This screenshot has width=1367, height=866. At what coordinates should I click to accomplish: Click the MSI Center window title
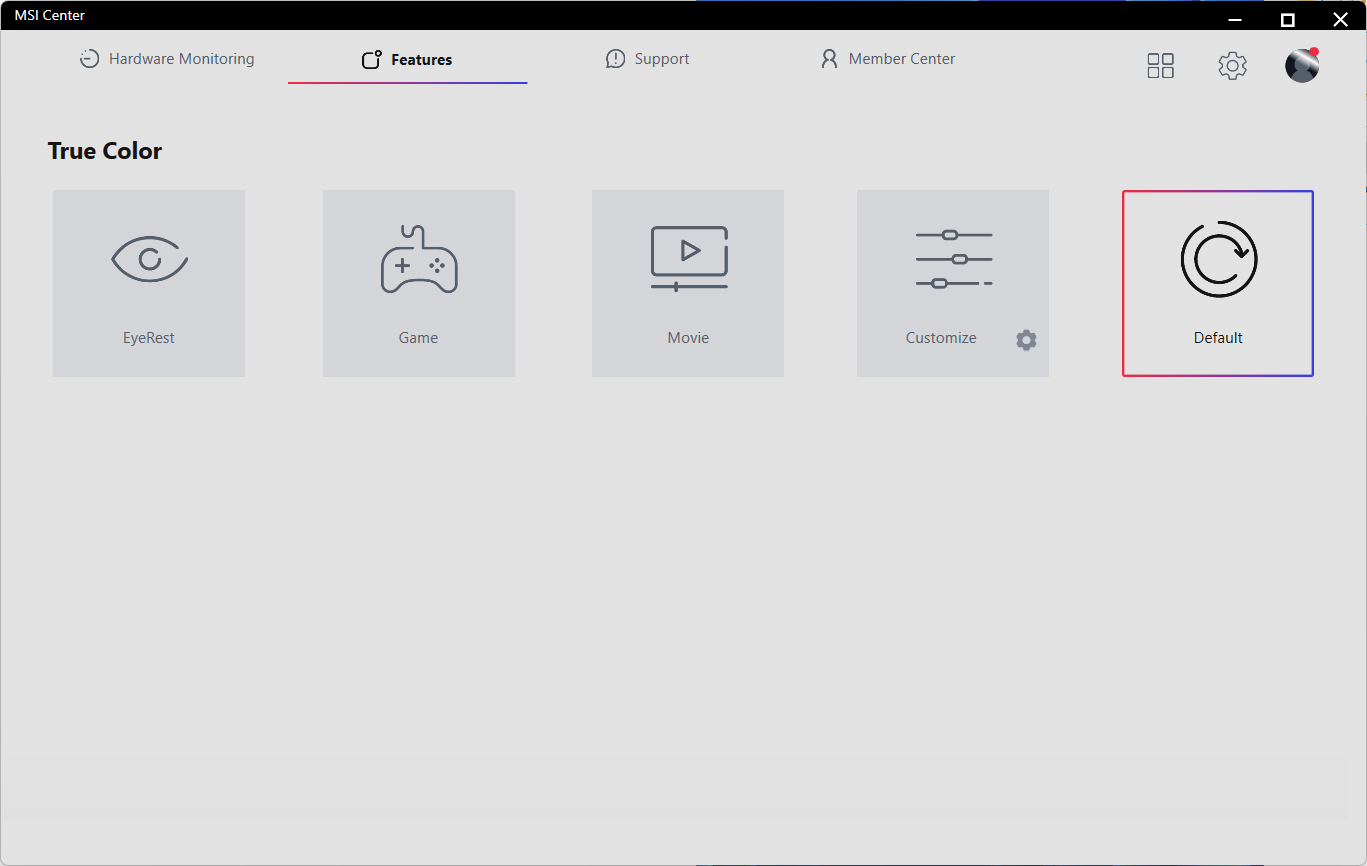point(49,15)
